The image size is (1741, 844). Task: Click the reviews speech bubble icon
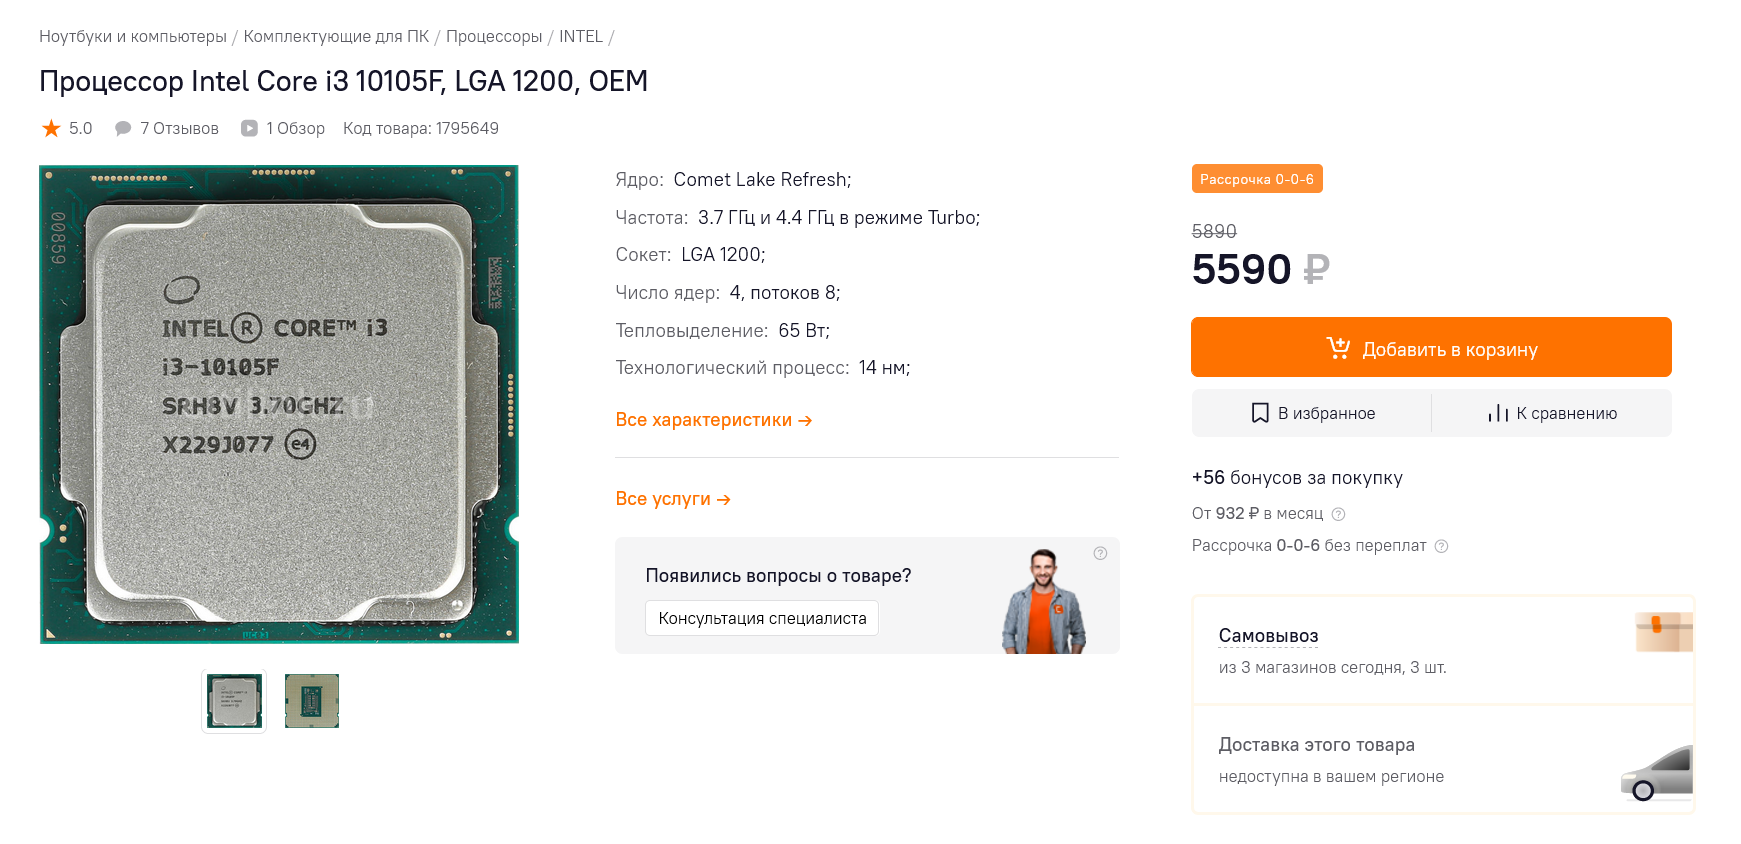tap(123, 128)
